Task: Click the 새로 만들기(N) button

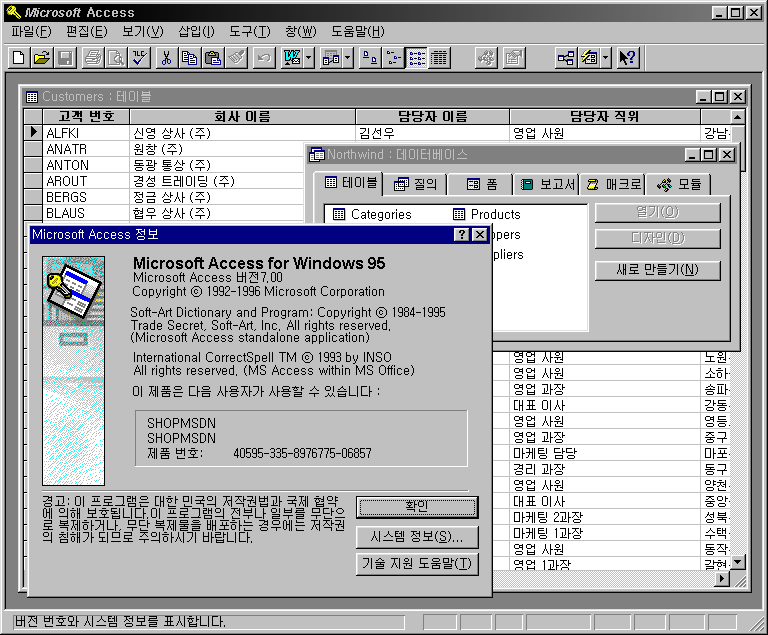Action: pyautogui.click(x=657, y=270)
